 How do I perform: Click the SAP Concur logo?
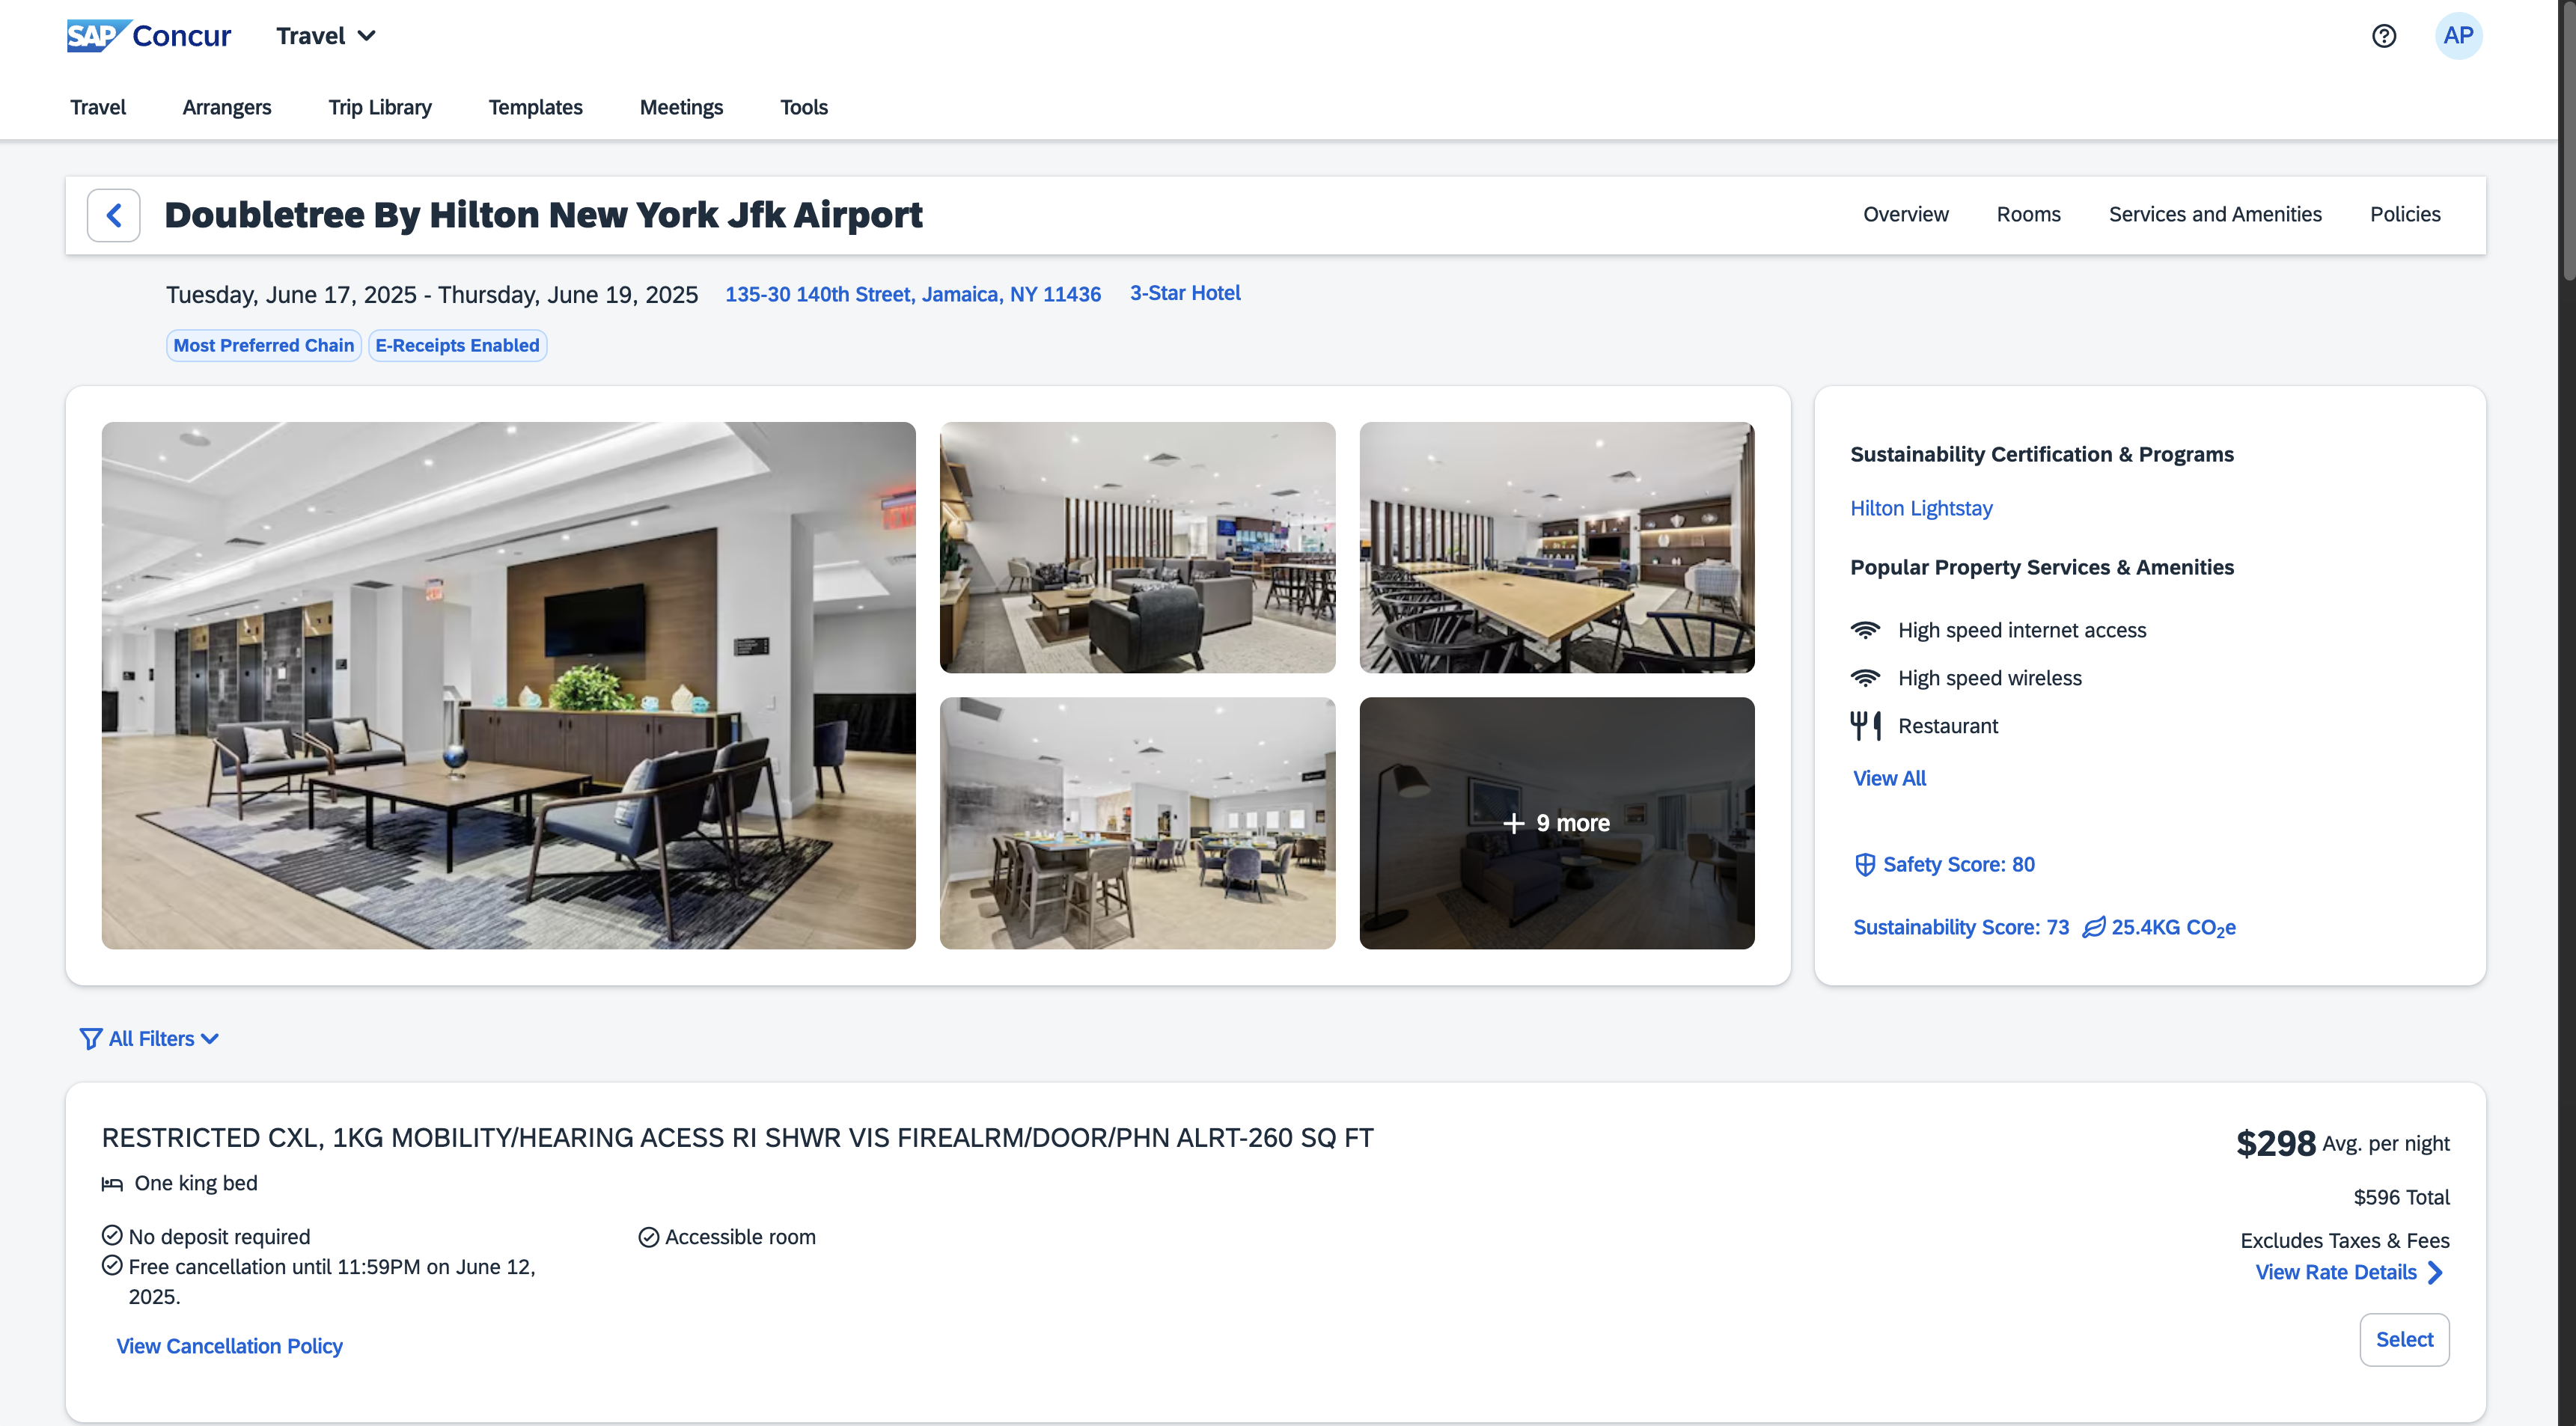149,36
